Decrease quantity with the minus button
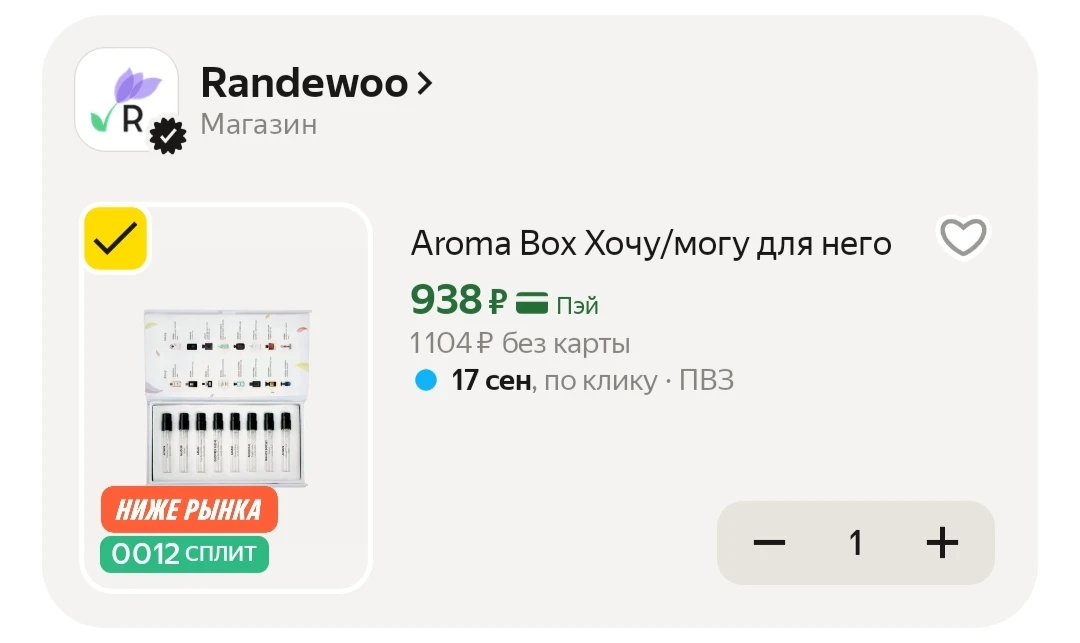The height and width of the screenshot is (643, 1080). point(769,543)
